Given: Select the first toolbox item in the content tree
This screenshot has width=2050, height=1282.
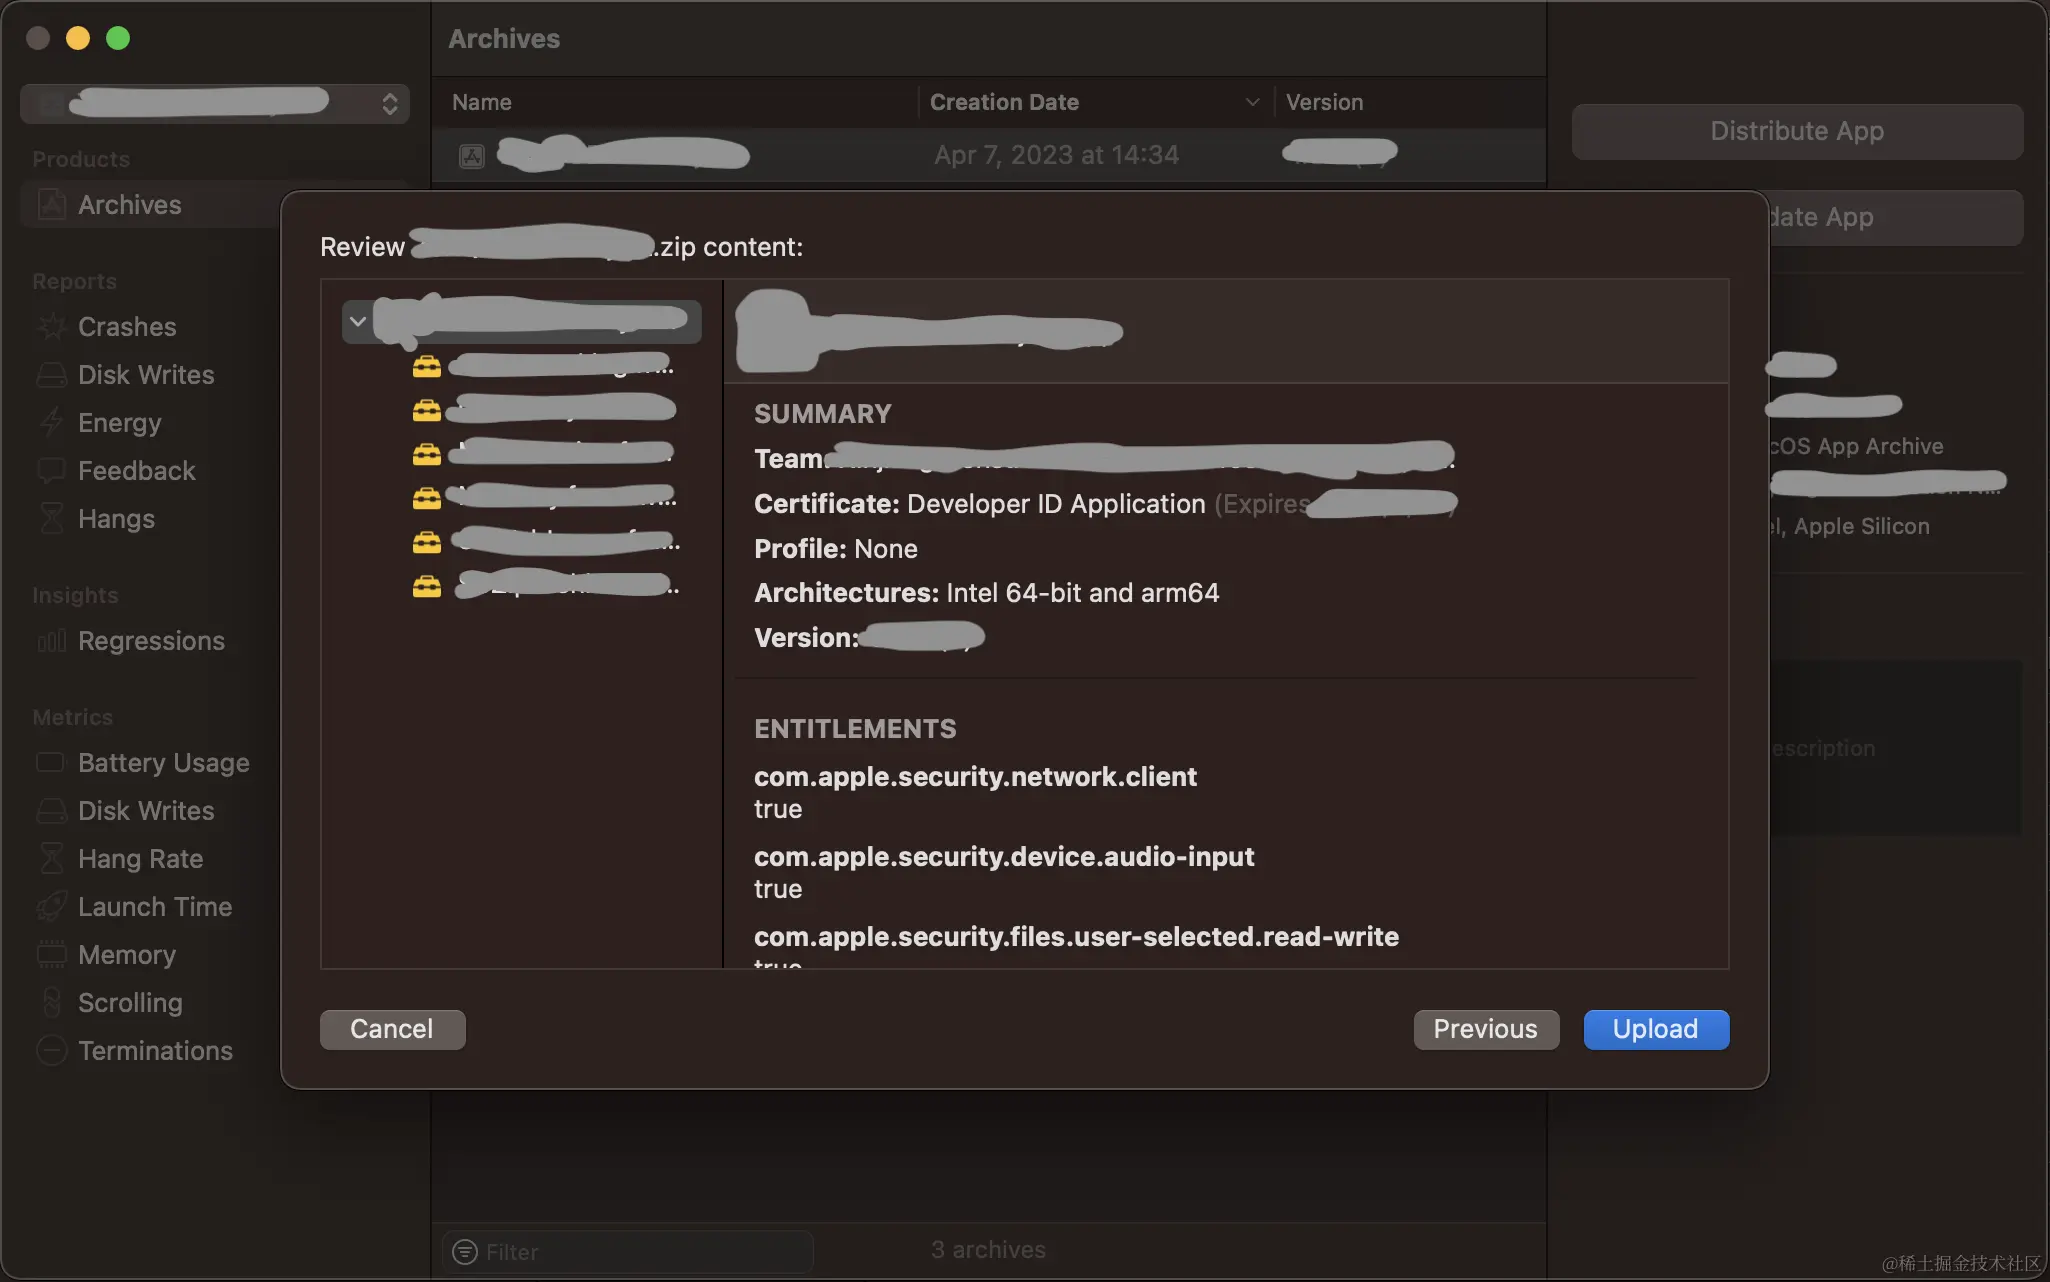Looking at the screenshot, I should [x=427, y=366].
